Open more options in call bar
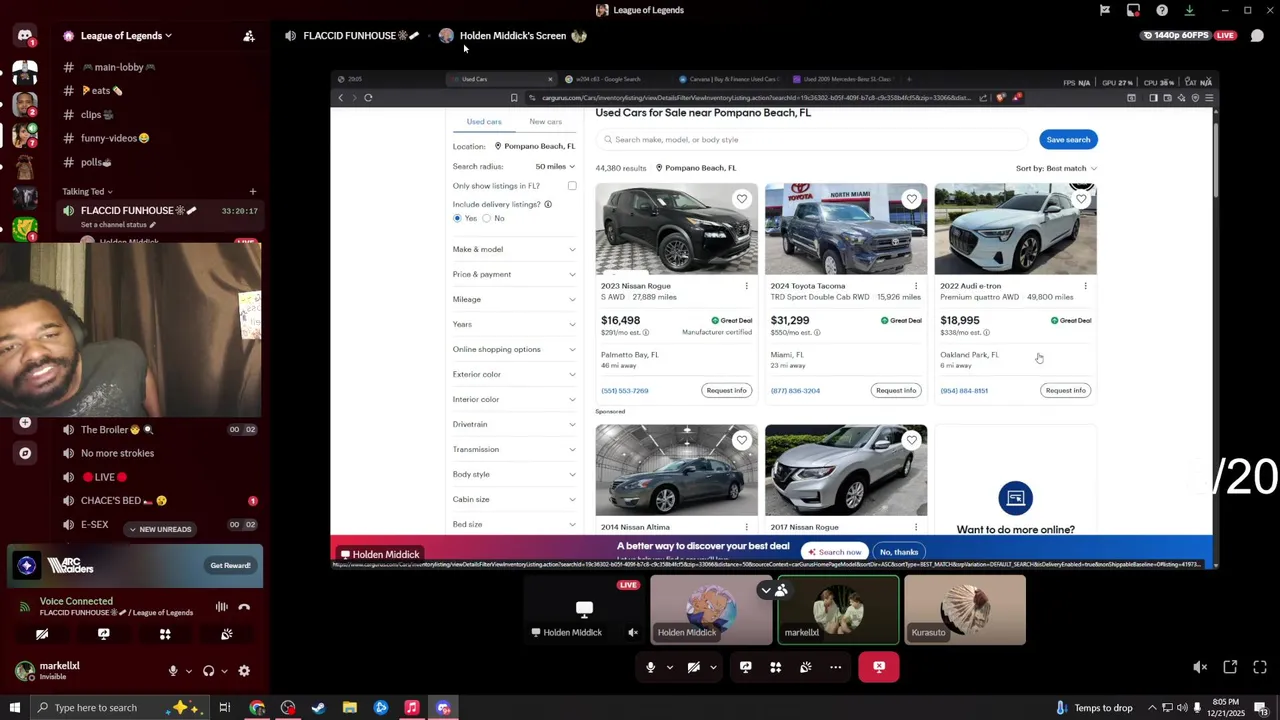The height and width of the screenshot is (720, 1280). [x=835, y=667]
